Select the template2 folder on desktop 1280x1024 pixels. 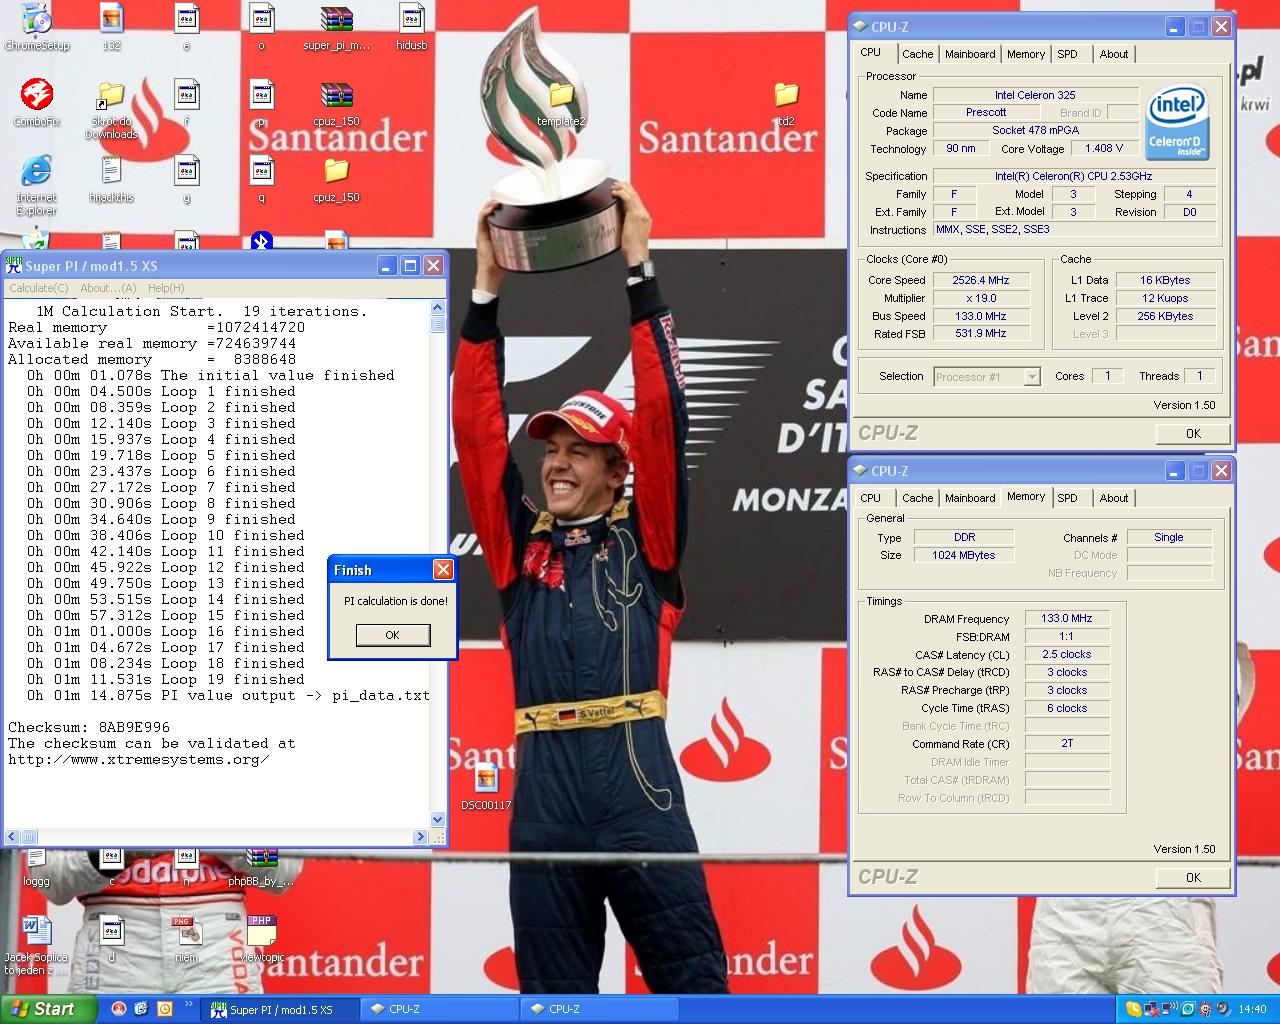[561, 103]
